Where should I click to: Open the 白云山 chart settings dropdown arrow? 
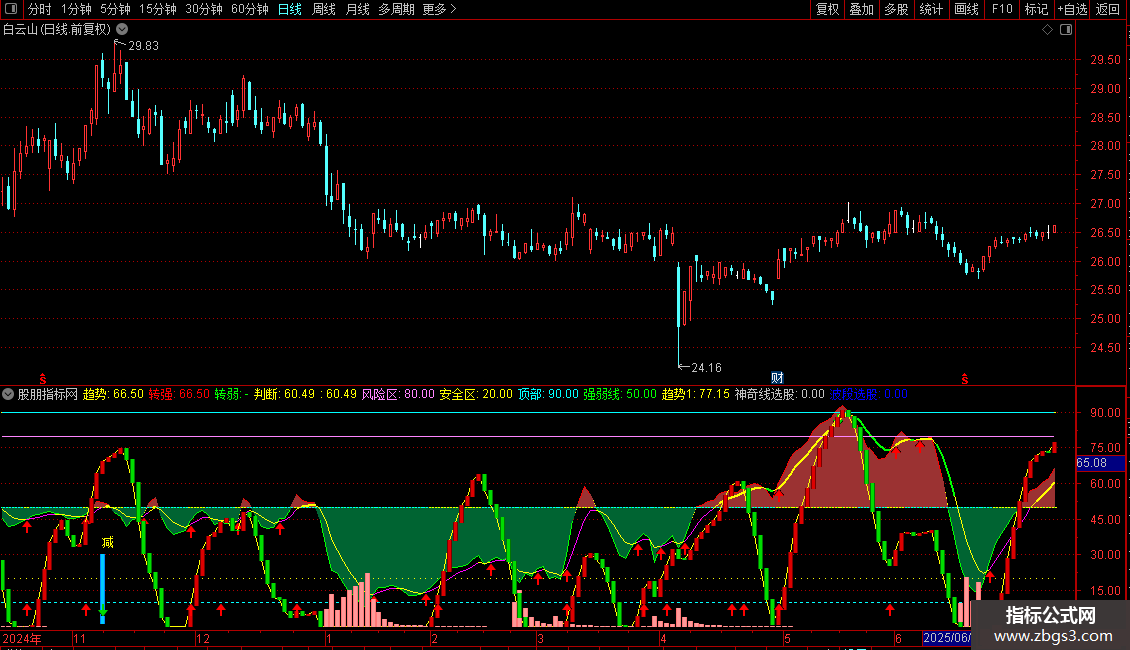[123, 30]
